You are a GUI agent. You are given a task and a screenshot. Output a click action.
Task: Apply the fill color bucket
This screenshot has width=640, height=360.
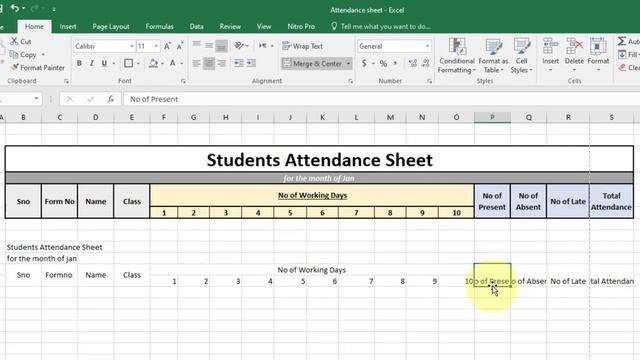153,63
